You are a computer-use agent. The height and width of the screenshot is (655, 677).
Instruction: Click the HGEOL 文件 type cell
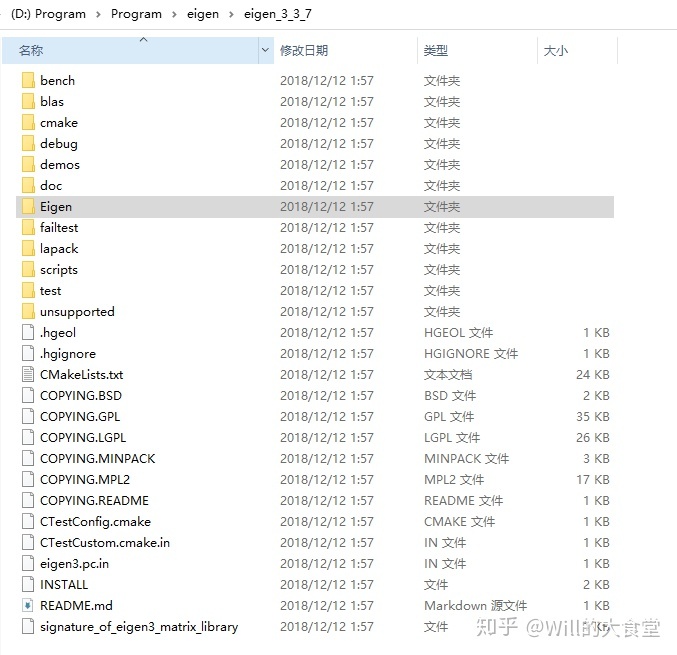459,332
